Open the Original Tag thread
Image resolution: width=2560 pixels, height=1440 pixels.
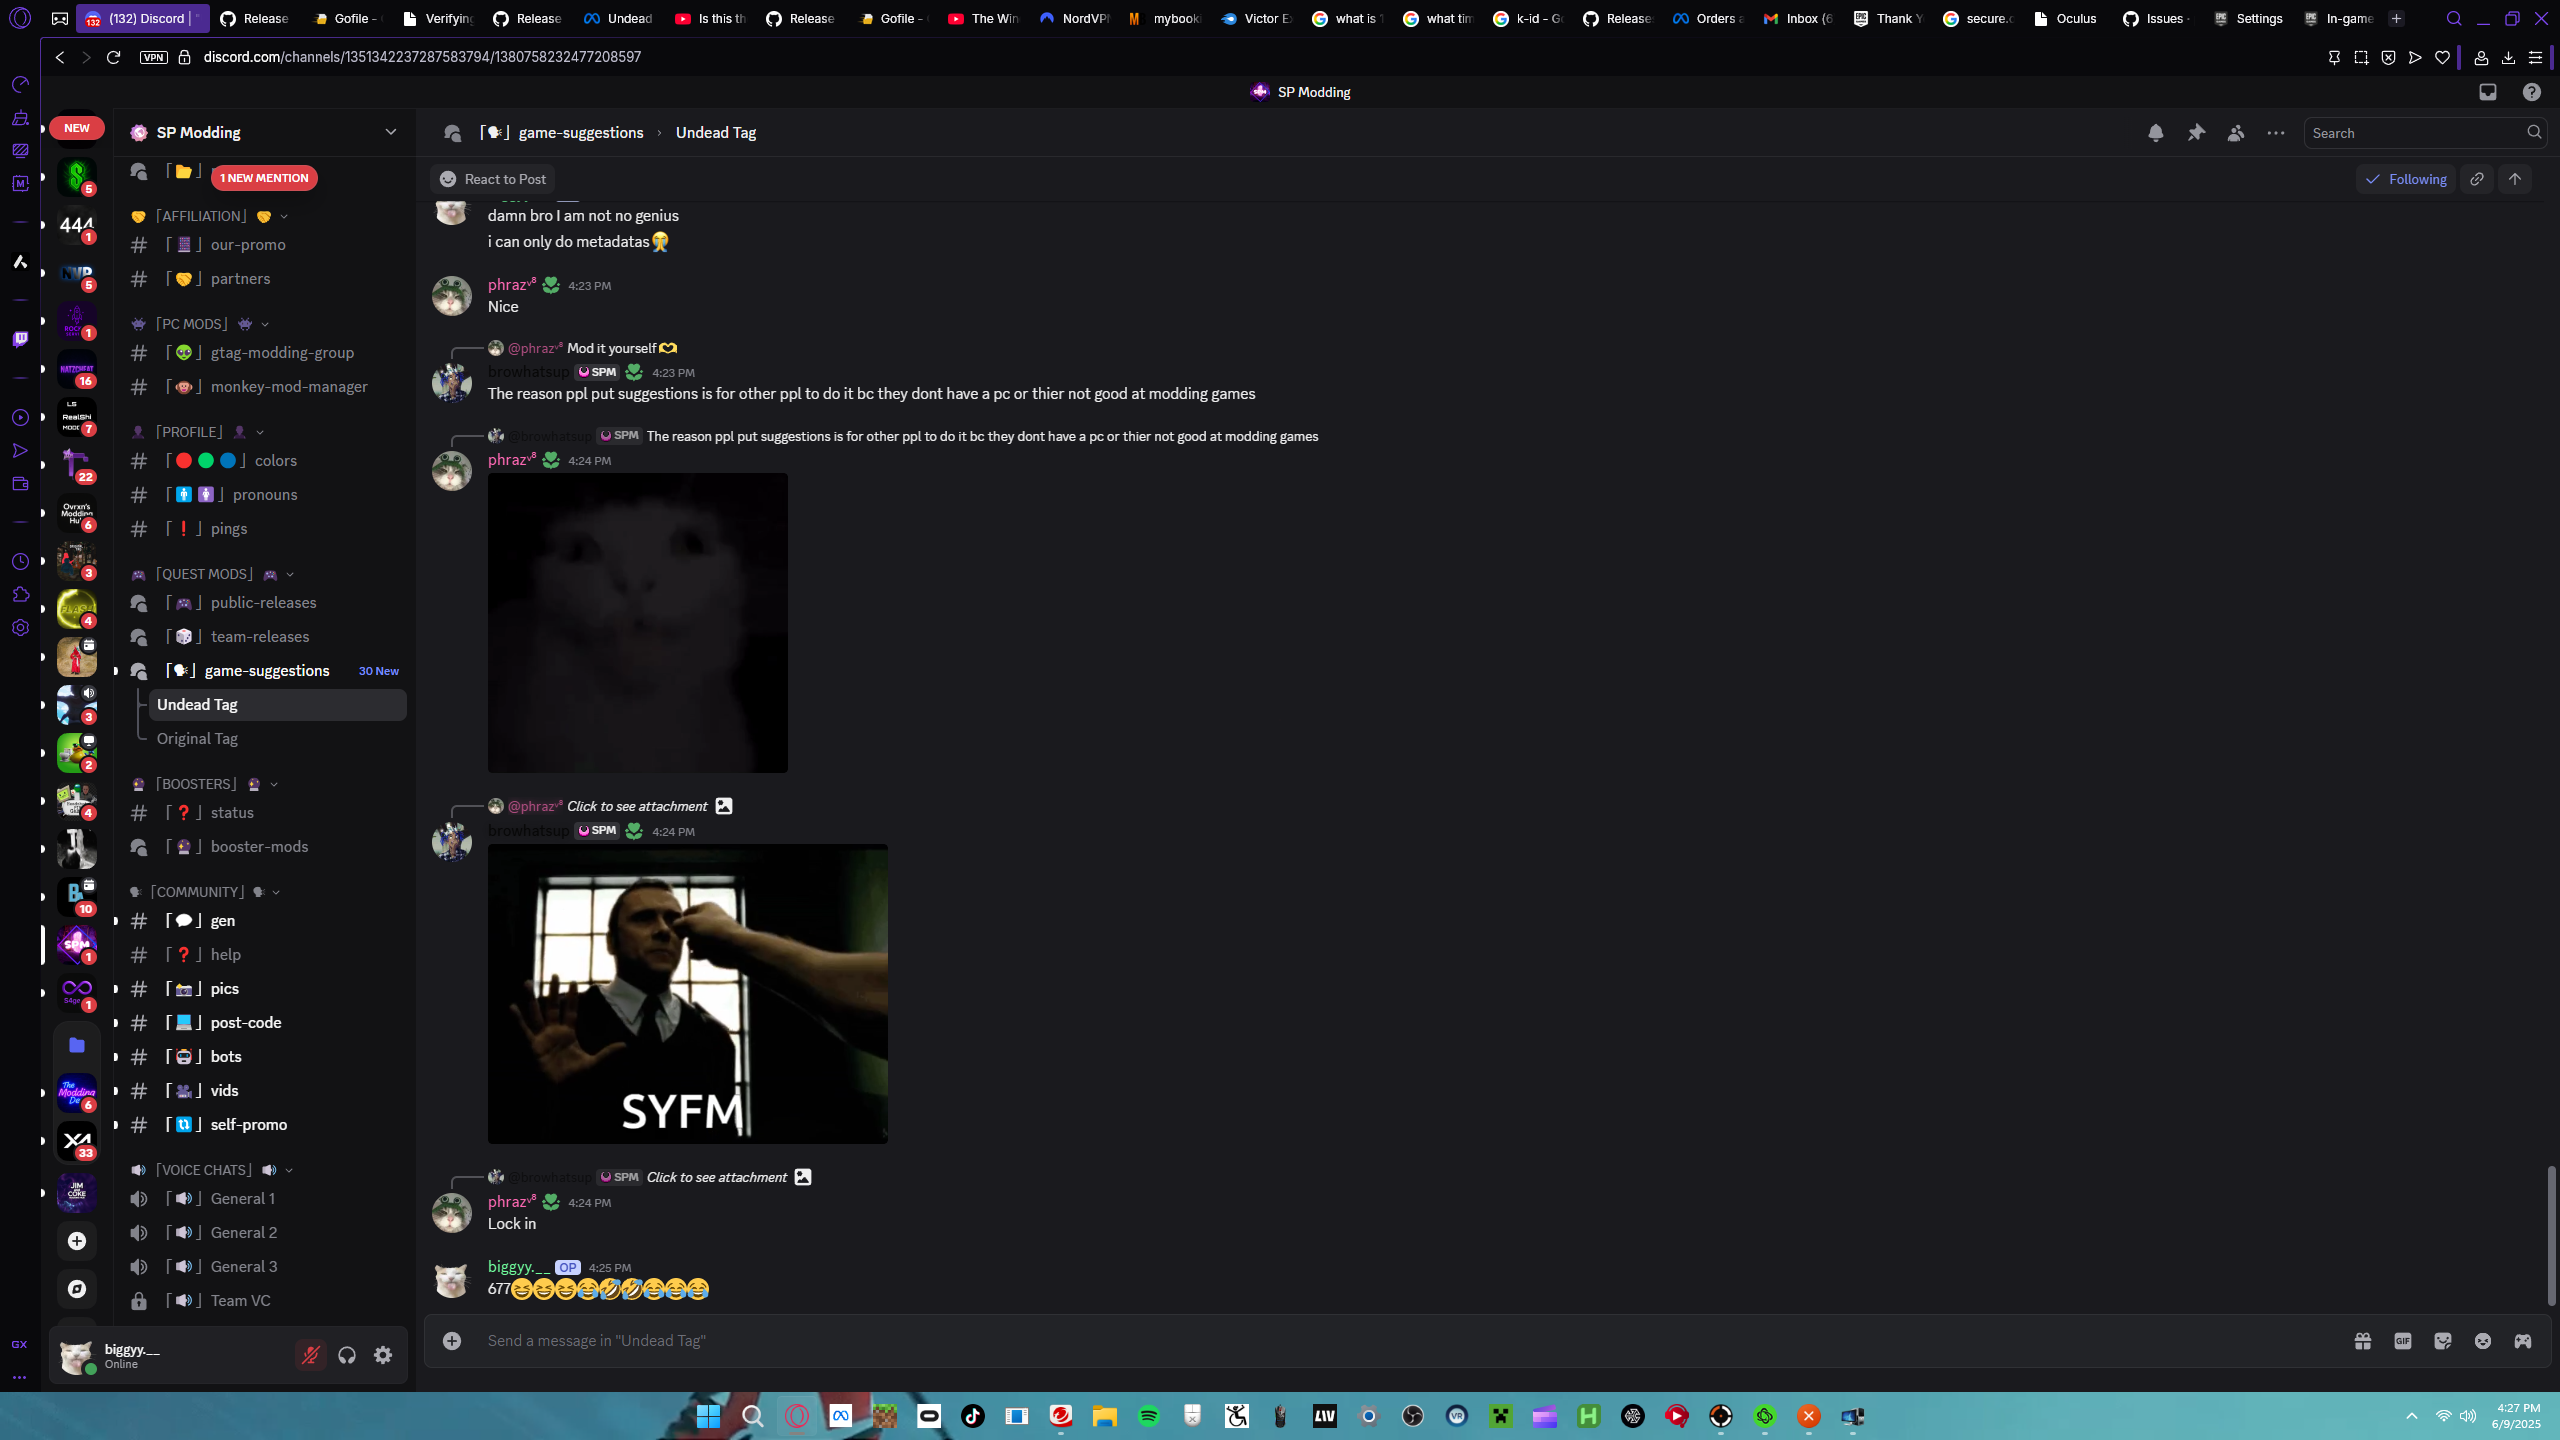pyautogui.click(x=197, y=739)
